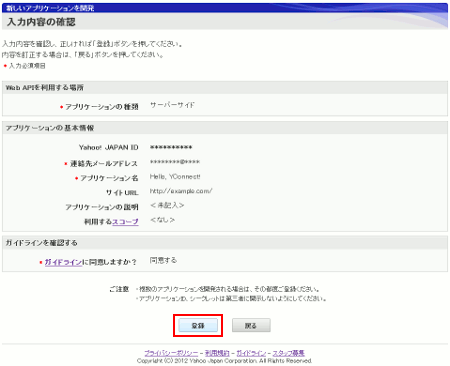This screenshot has height=366, width=450.
Task: Click the 新しいアプリケーションを開発 title bar text
Action: (x=50, y=8)
